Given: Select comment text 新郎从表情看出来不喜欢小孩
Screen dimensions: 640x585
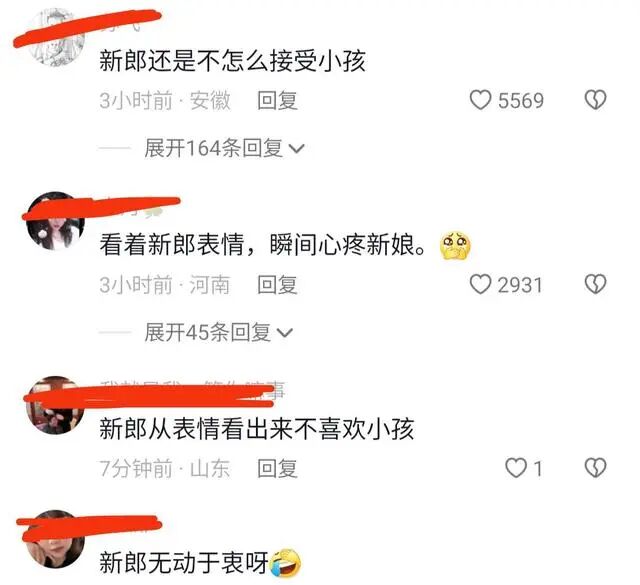Looking at the screenshot, I should coord(257,429).
